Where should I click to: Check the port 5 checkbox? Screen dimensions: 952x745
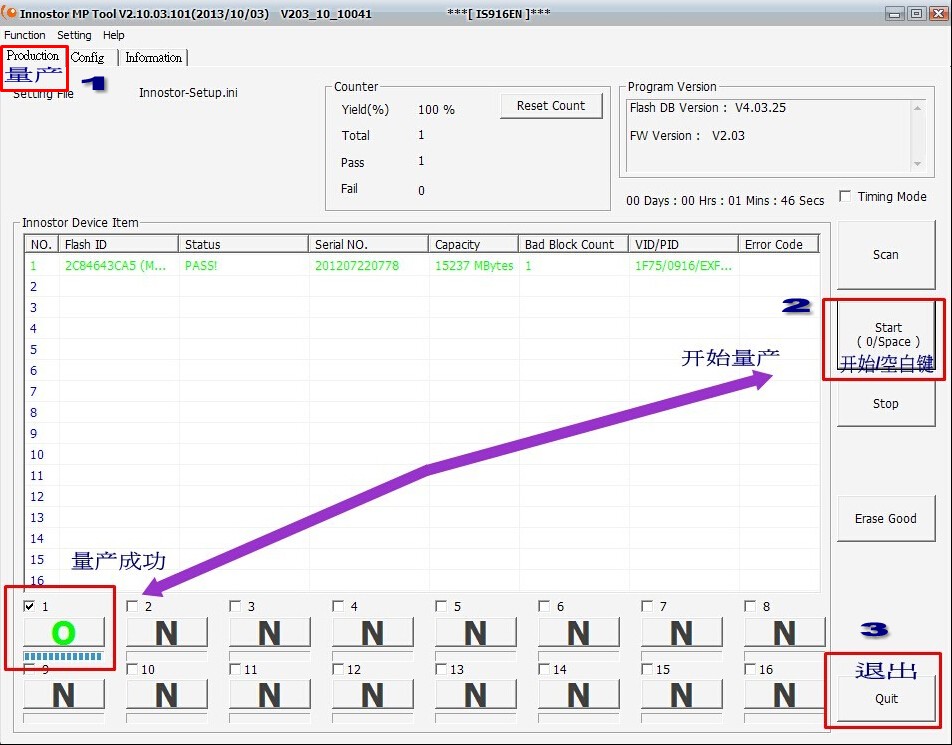[441, 606]
